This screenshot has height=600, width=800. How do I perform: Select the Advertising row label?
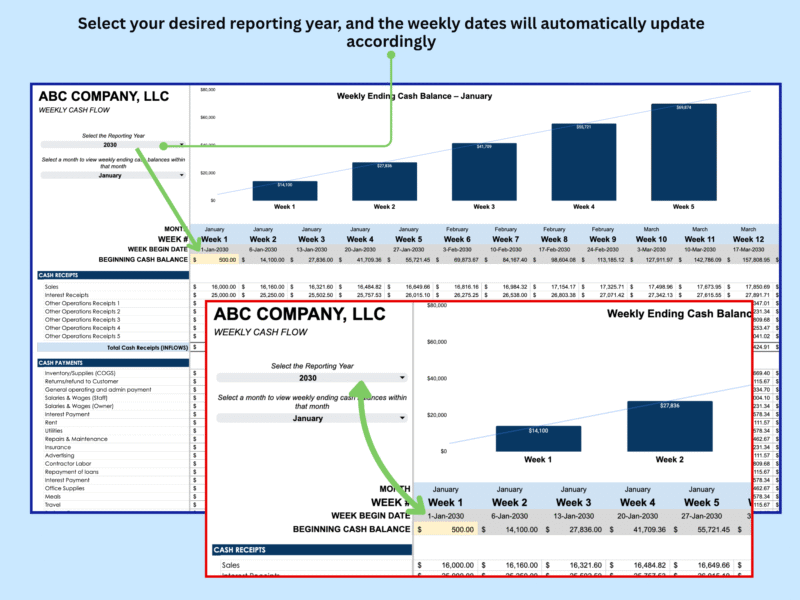tap(59, 455)
